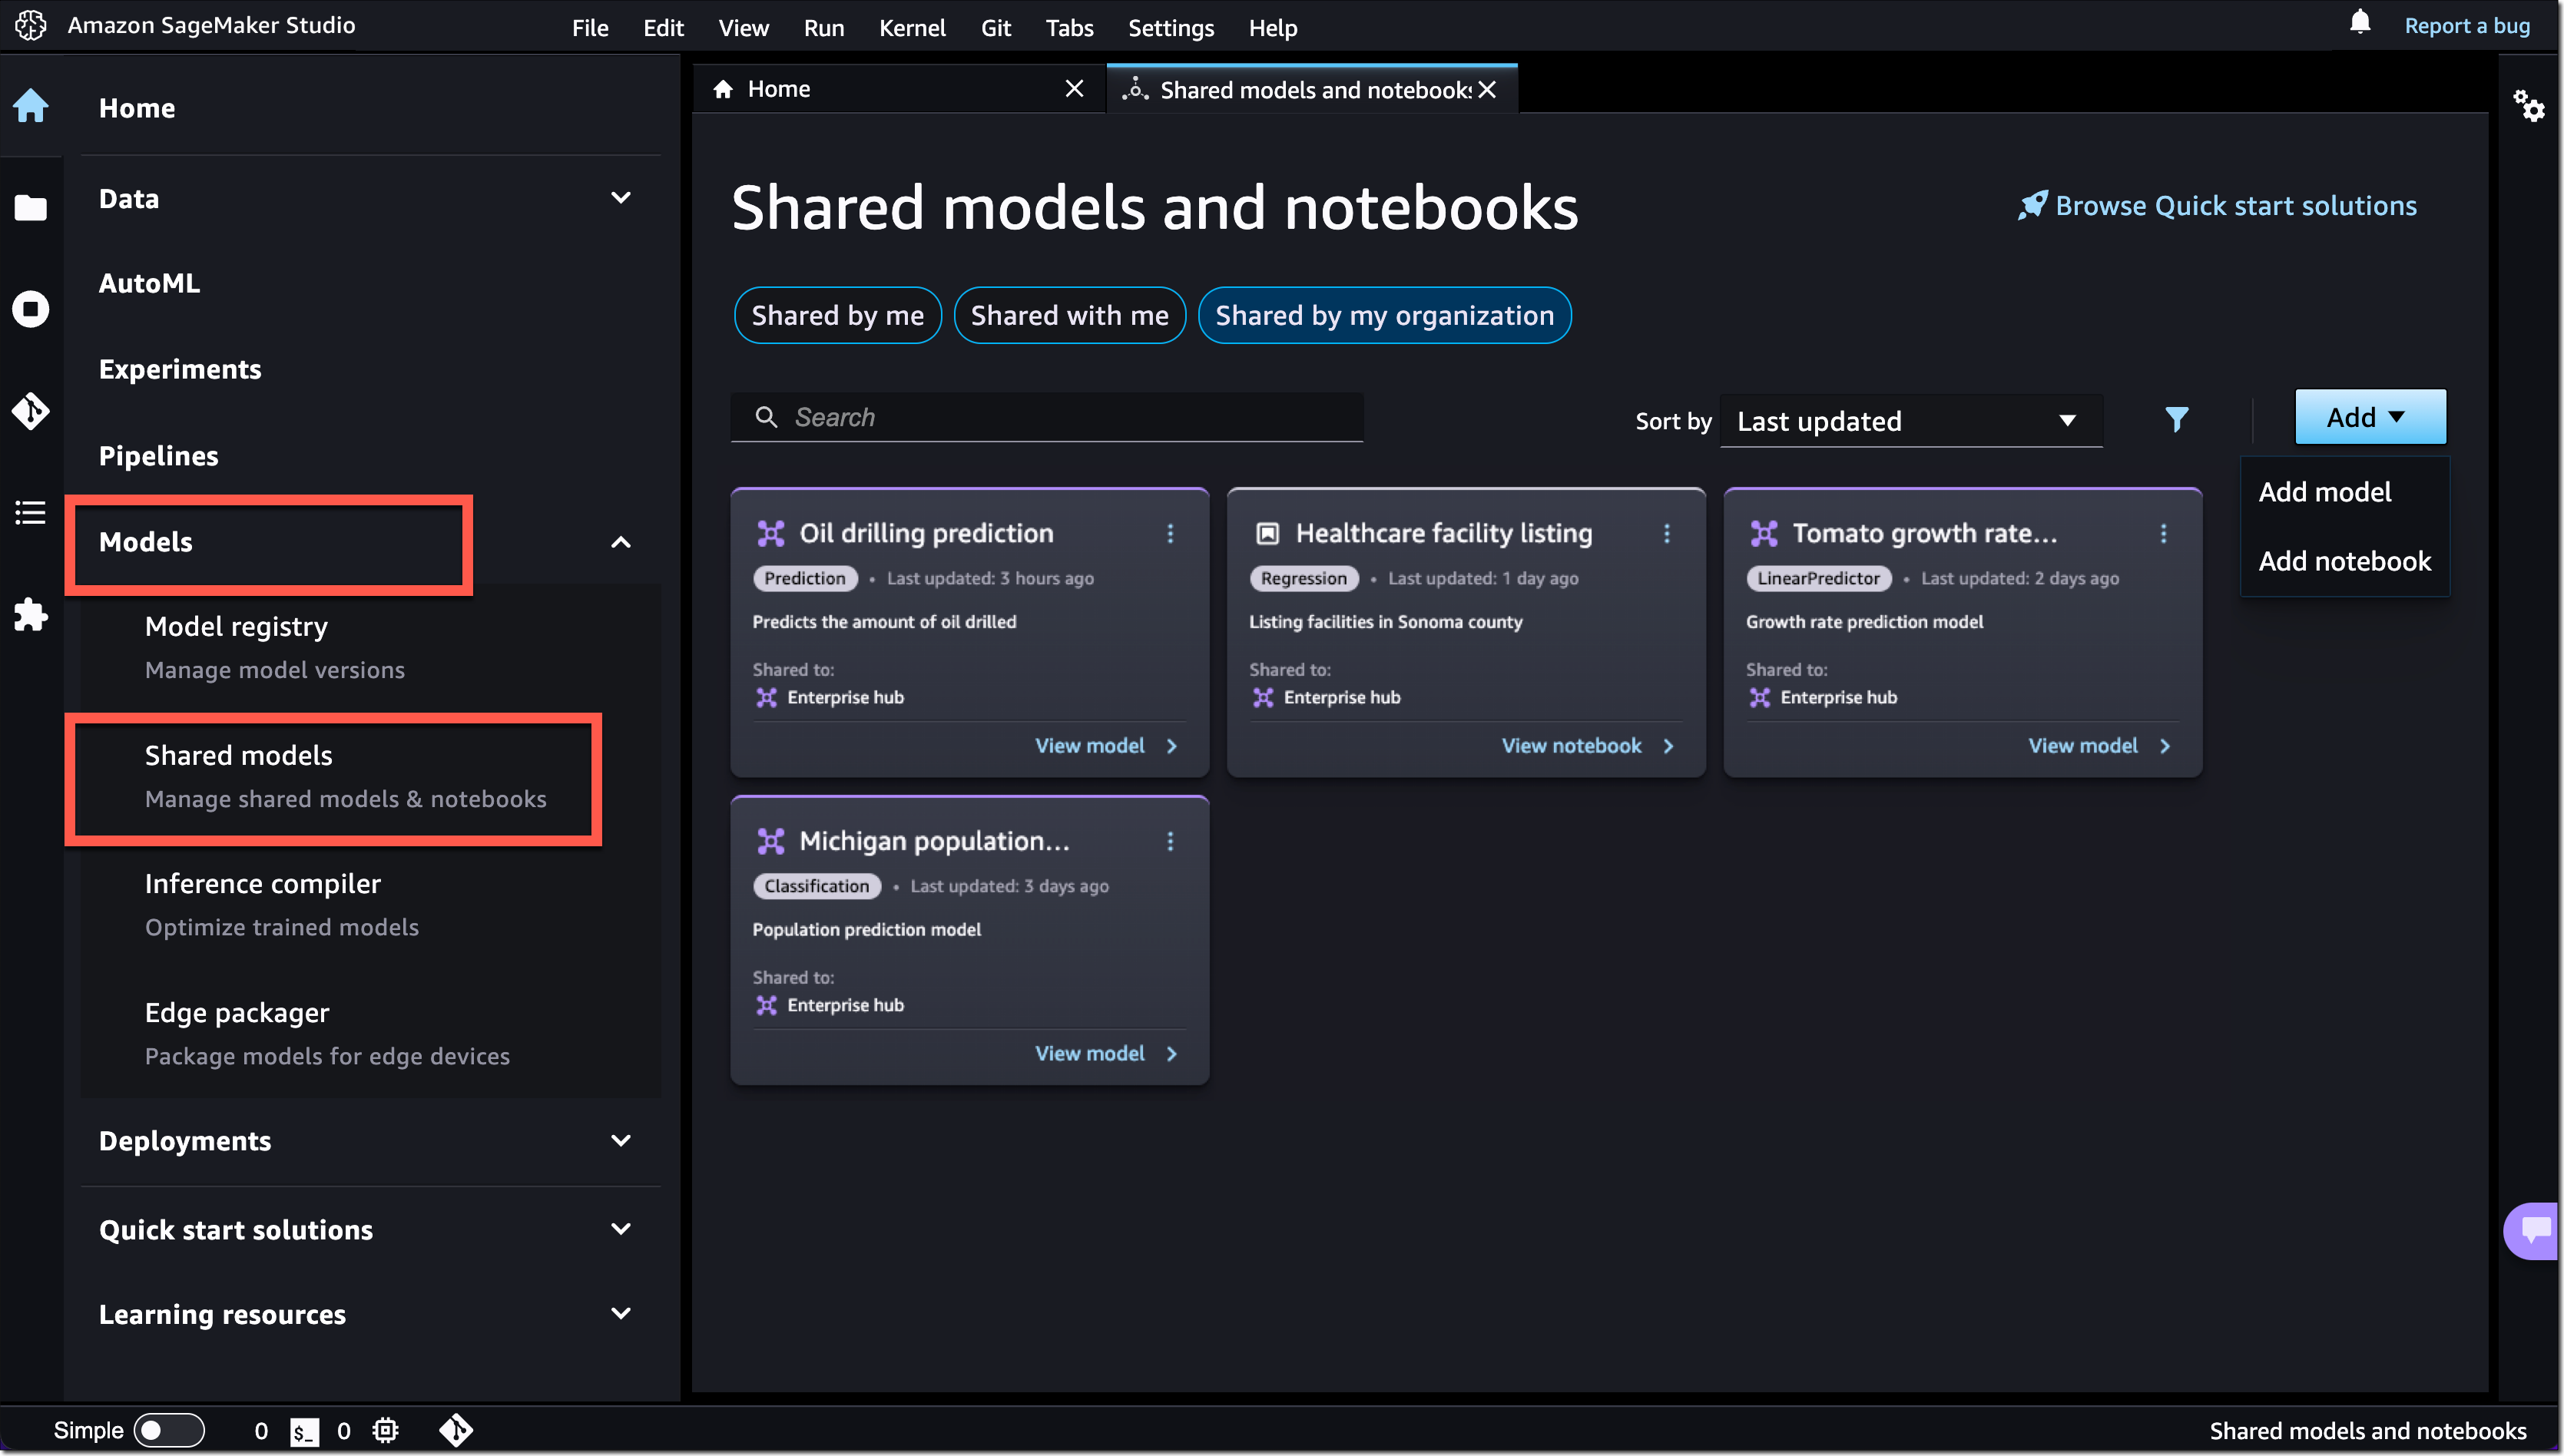Expand the Data section
Image resolution: width=2564 pixels, height=1456 pixels.
620,198
